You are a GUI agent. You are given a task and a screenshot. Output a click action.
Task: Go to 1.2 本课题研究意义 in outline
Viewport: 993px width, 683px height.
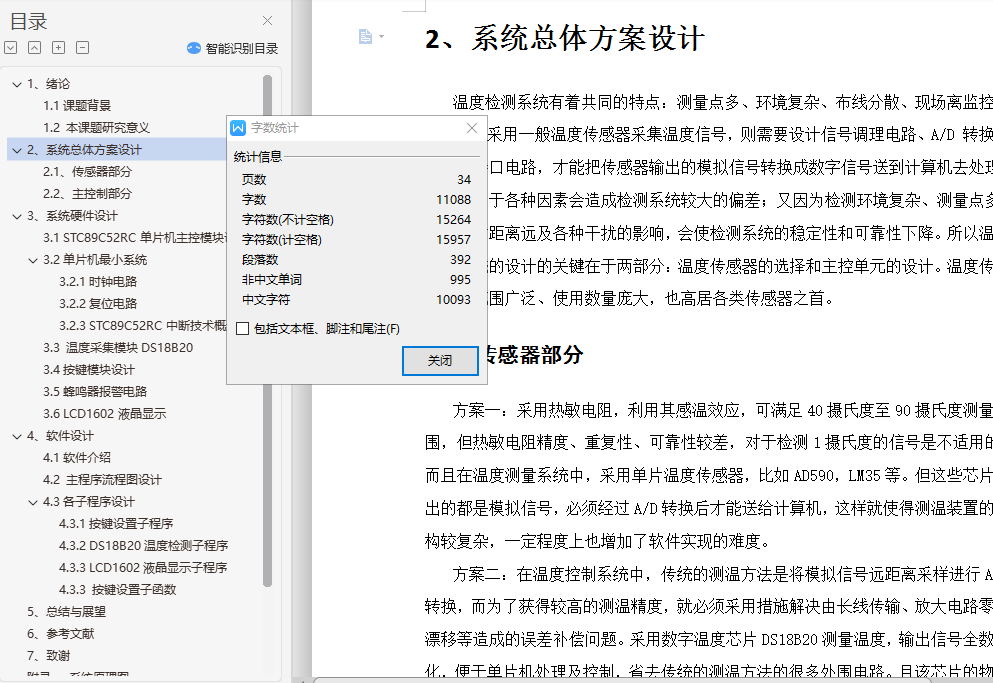coord(96,128)
